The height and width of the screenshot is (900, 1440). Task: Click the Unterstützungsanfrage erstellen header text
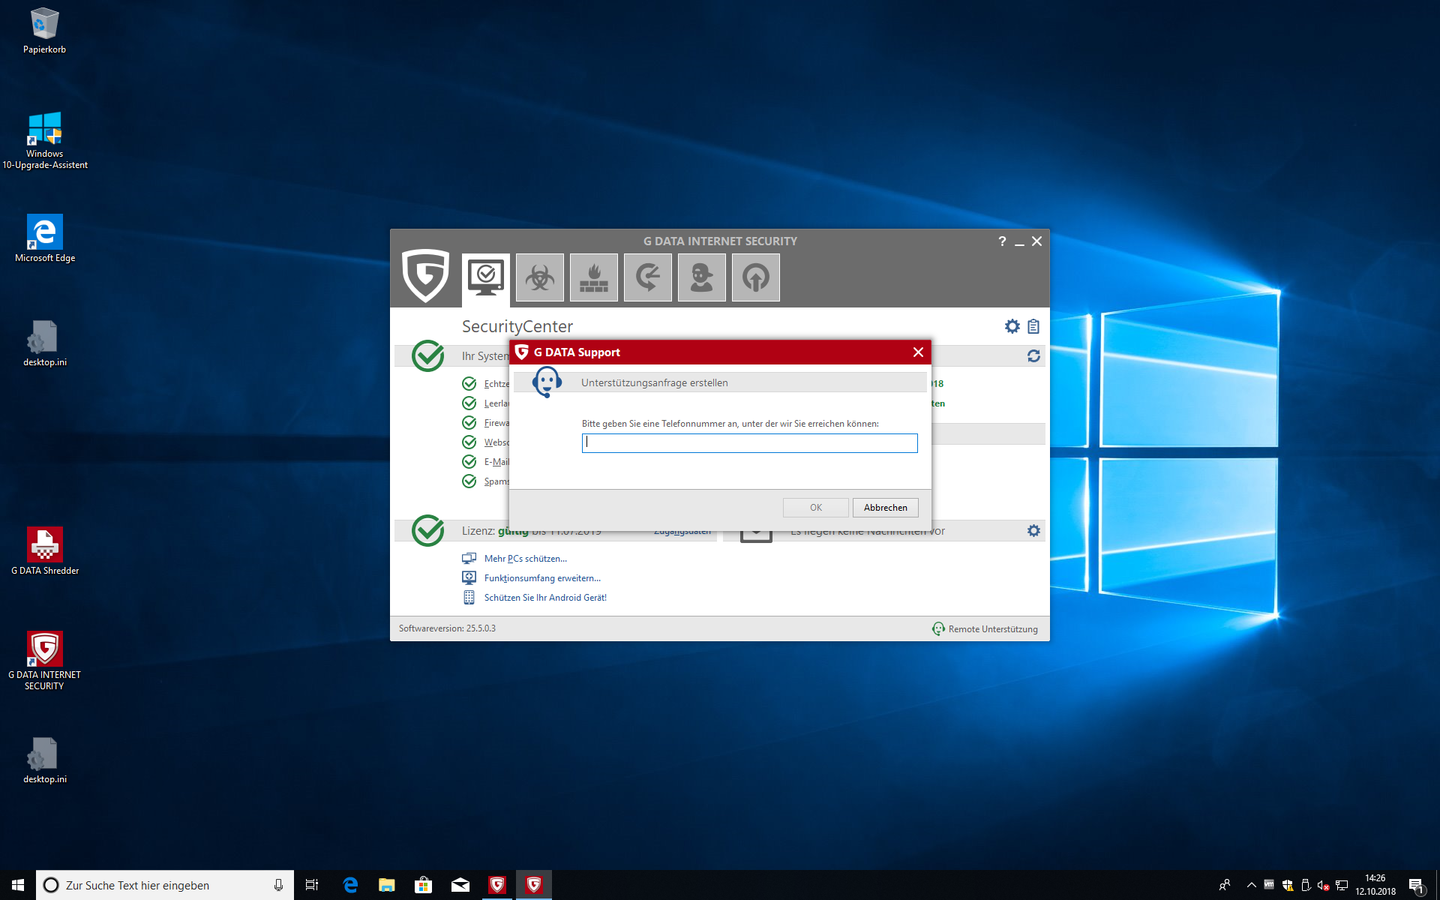click(x=655, y=383)
